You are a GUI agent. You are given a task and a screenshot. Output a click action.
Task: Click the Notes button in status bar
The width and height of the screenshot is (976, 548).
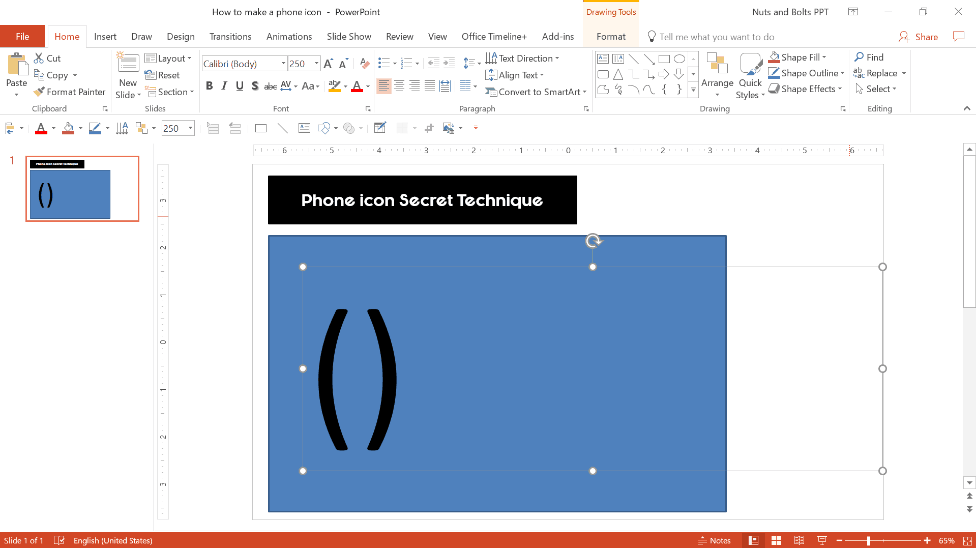click(715, 541)
